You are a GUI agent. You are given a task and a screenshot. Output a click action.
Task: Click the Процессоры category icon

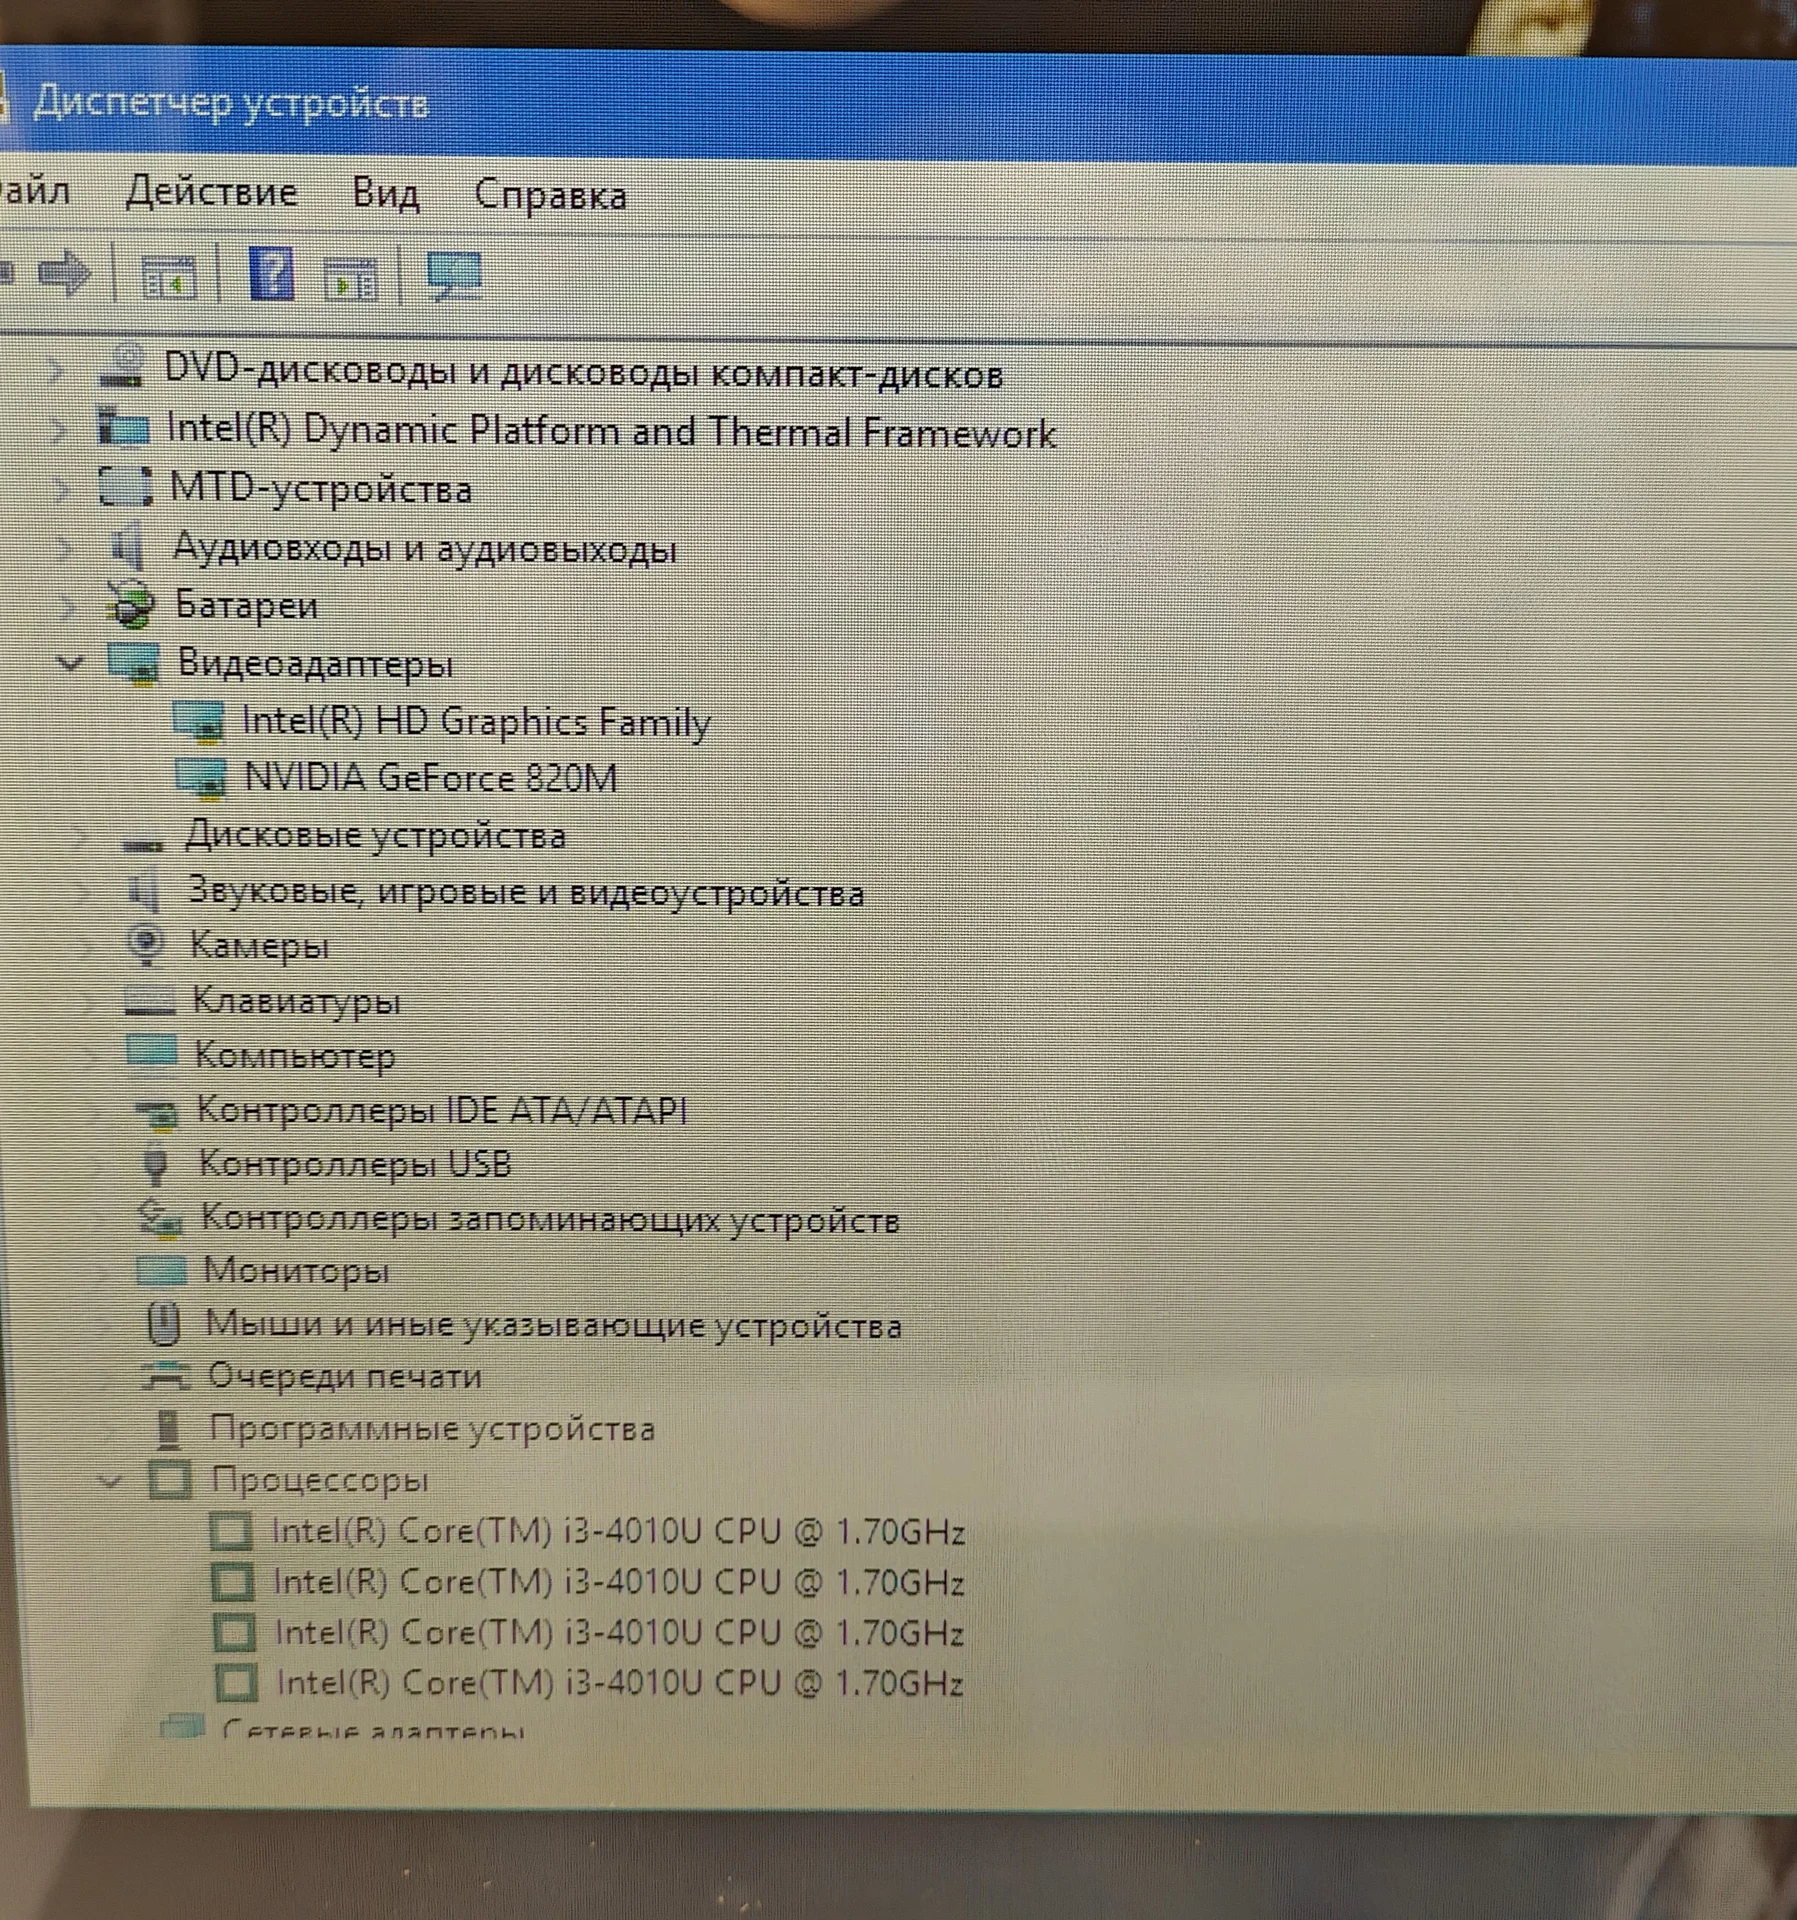pyautogui.click(x=169, y=1480)
